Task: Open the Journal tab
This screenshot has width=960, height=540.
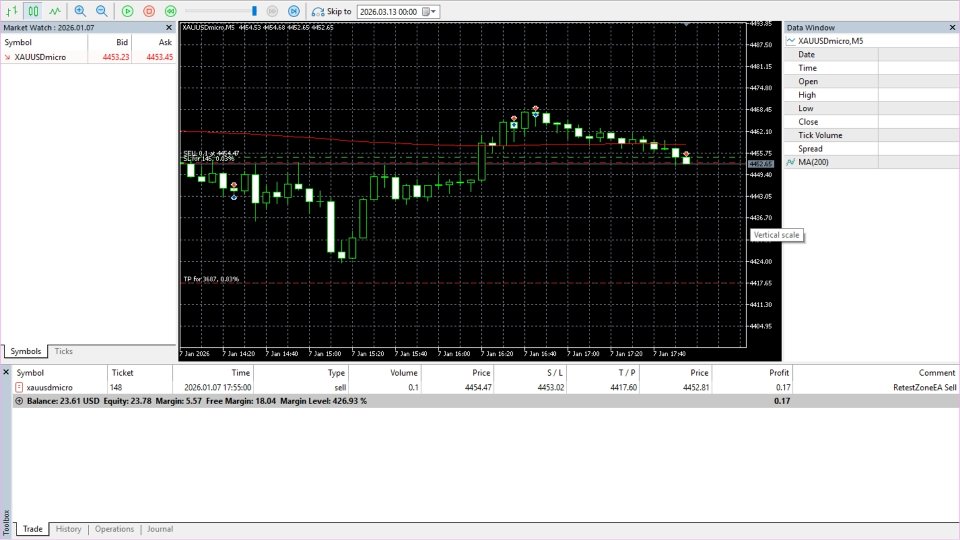Action: 160,529
